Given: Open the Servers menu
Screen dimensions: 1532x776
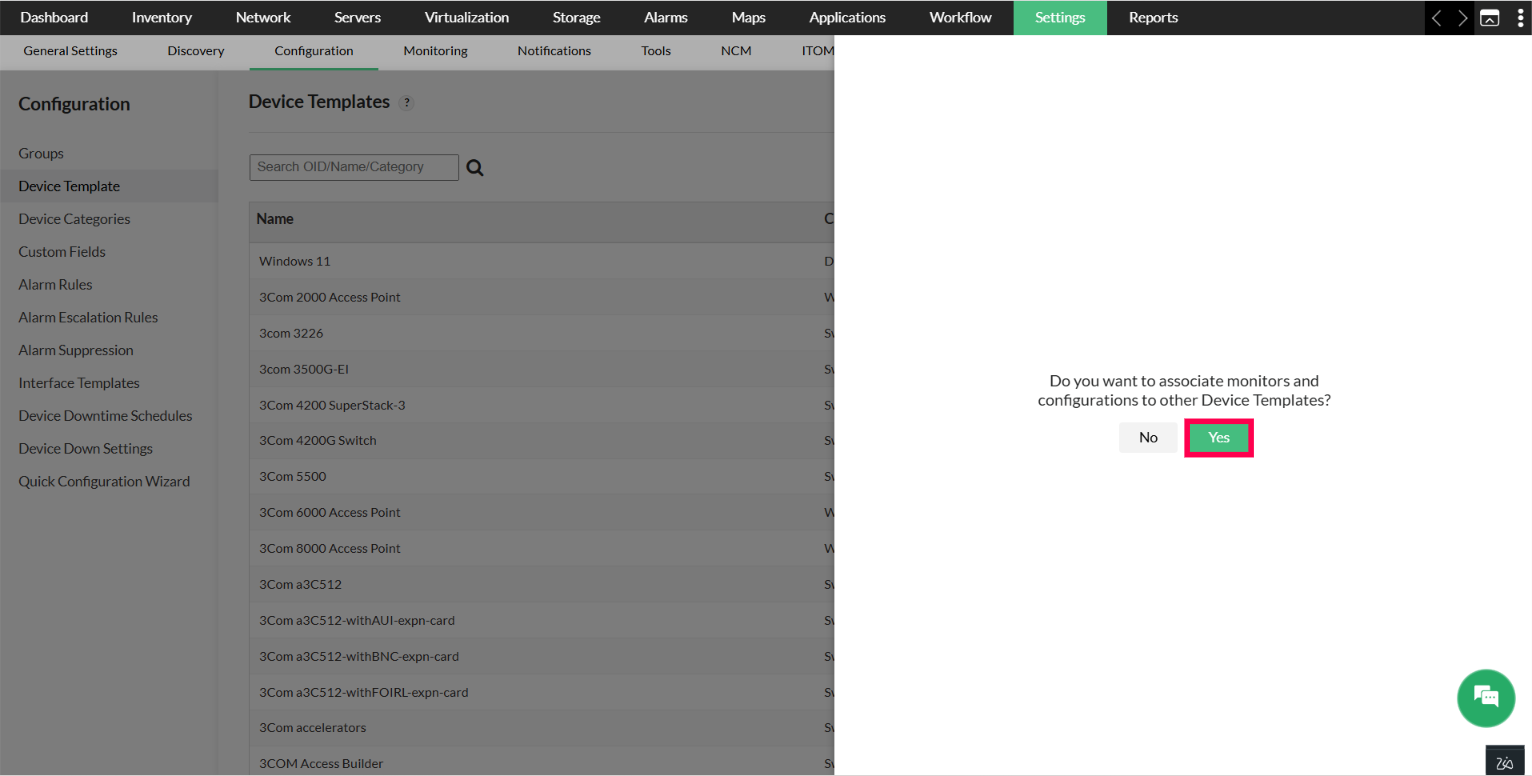Looking at the screenshot, I should [357, 17].
